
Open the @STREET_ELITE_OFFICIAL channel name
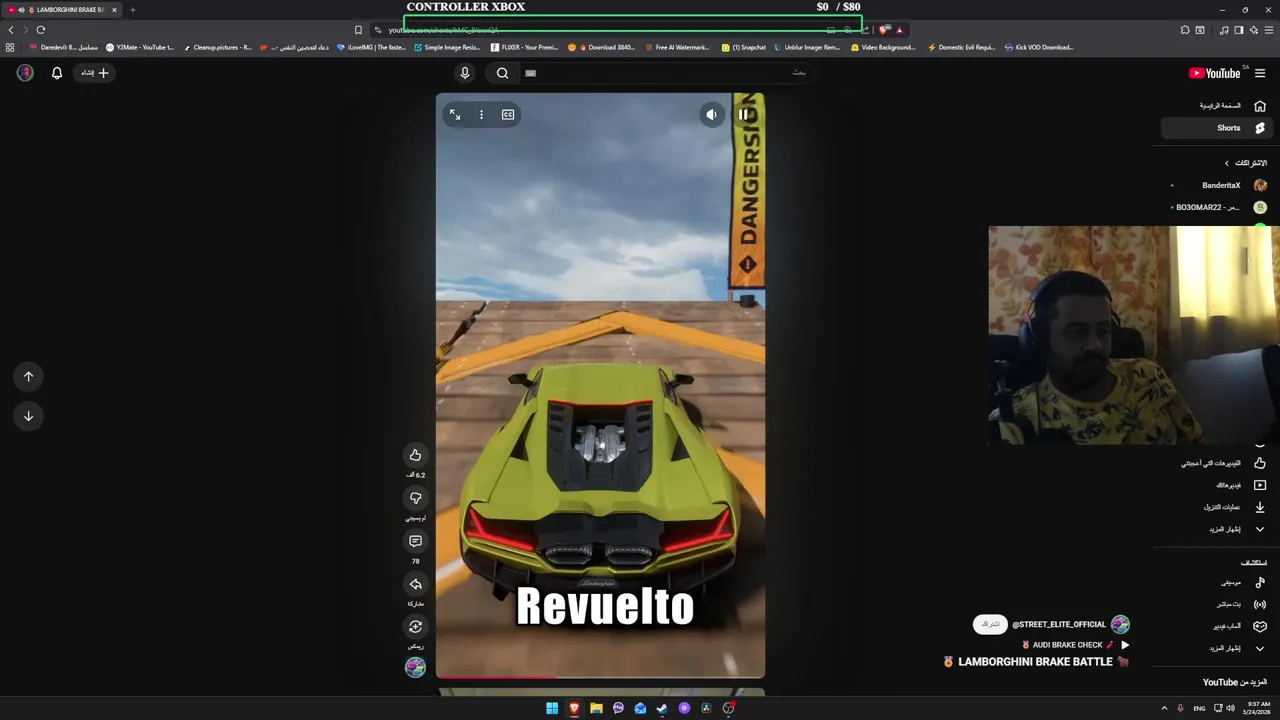pyautogui.click(x=1059, y=624)
